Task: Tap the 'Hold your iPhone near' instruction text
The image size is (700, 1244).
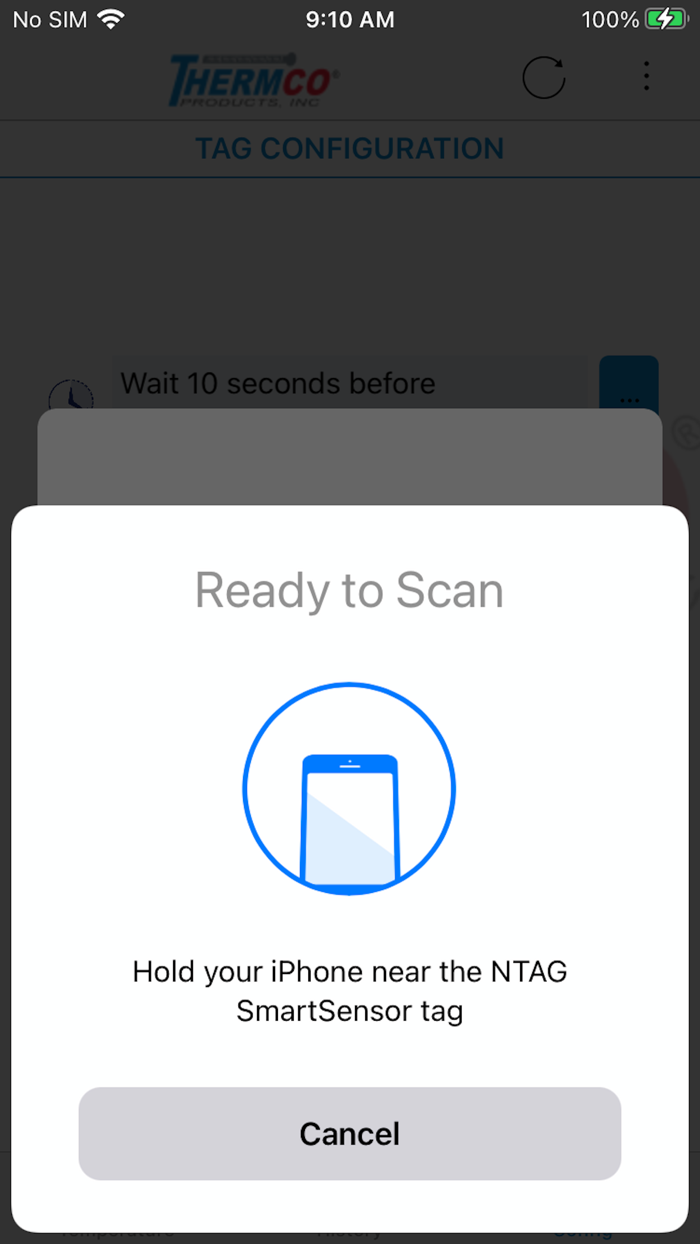Action: 350,991
